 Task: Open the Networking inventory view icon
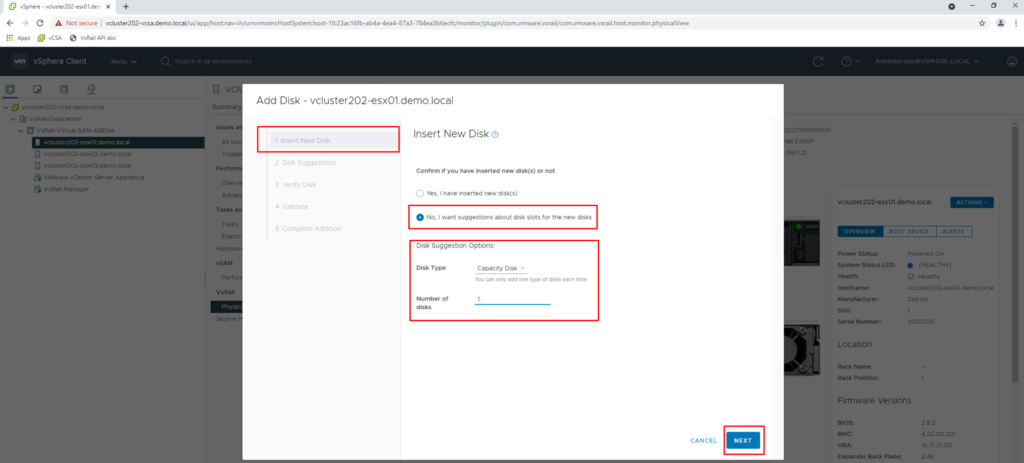pyautogui.click(x=91, y=89)
